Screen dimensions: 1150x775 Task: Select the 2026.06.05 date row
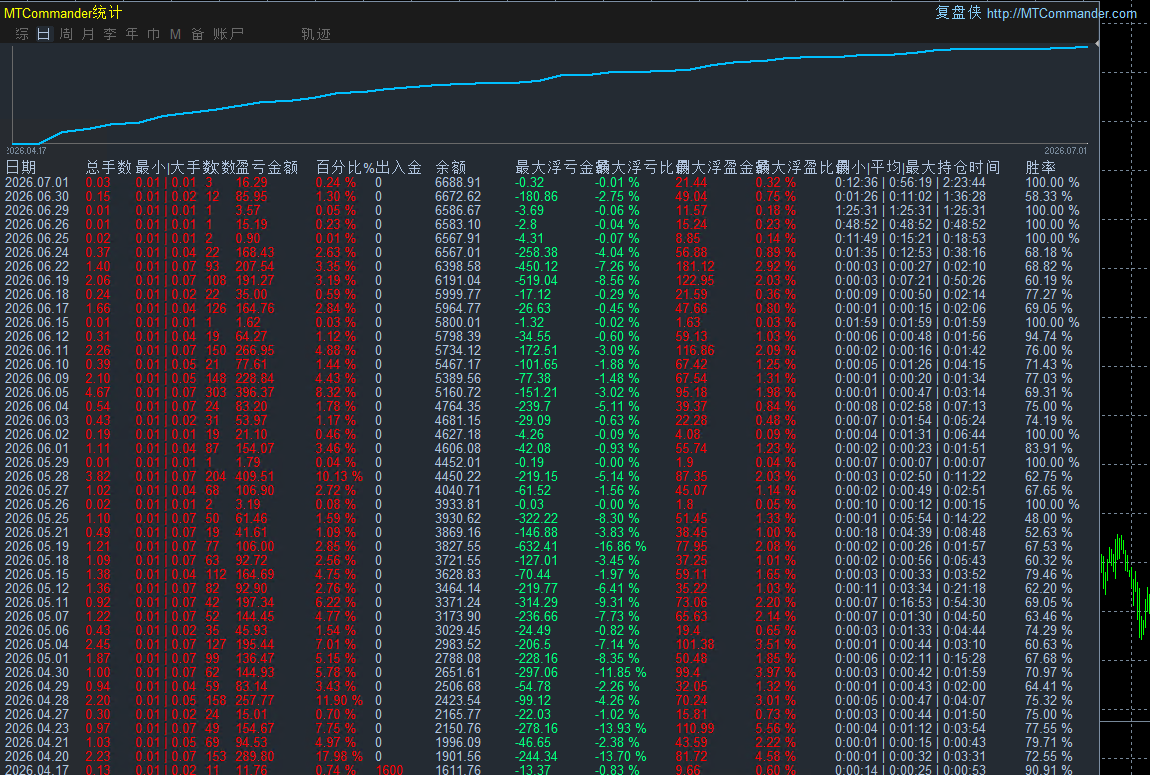point(37,392)
